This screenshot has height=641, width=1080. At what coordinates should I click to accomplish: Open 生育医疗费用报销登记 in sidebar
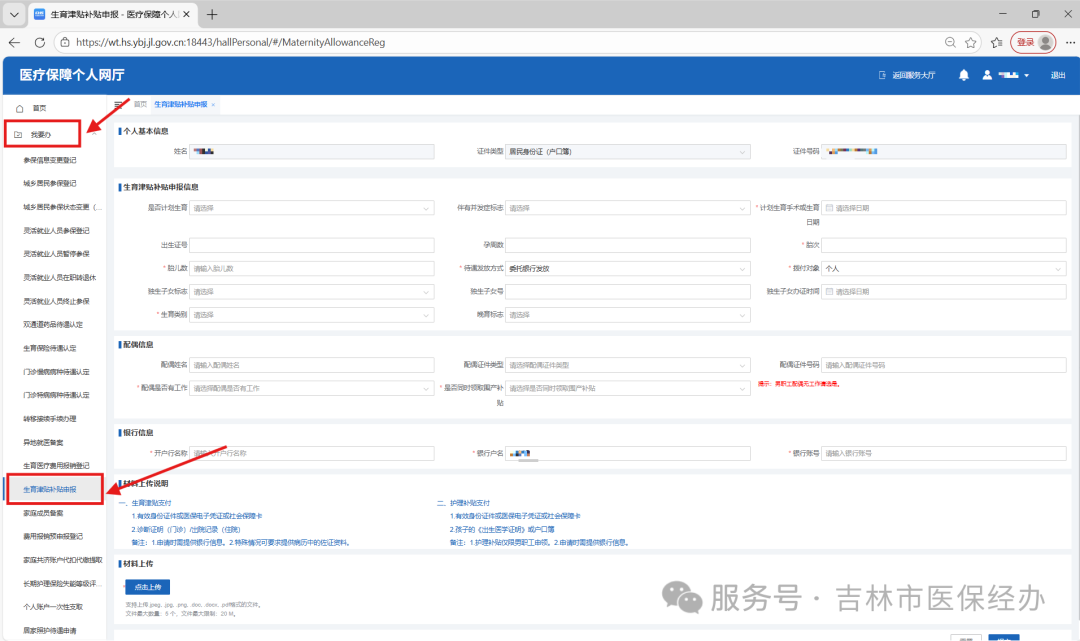pyautogui.click(x=56, y=466)
